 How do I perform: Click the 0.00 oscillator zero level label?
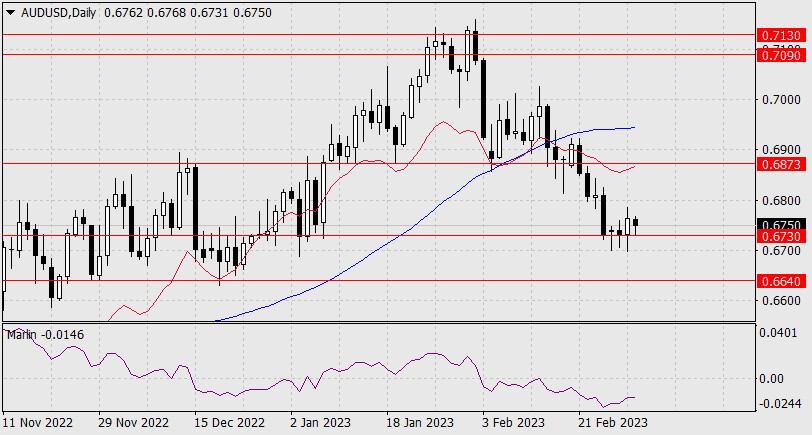[771, 379]
